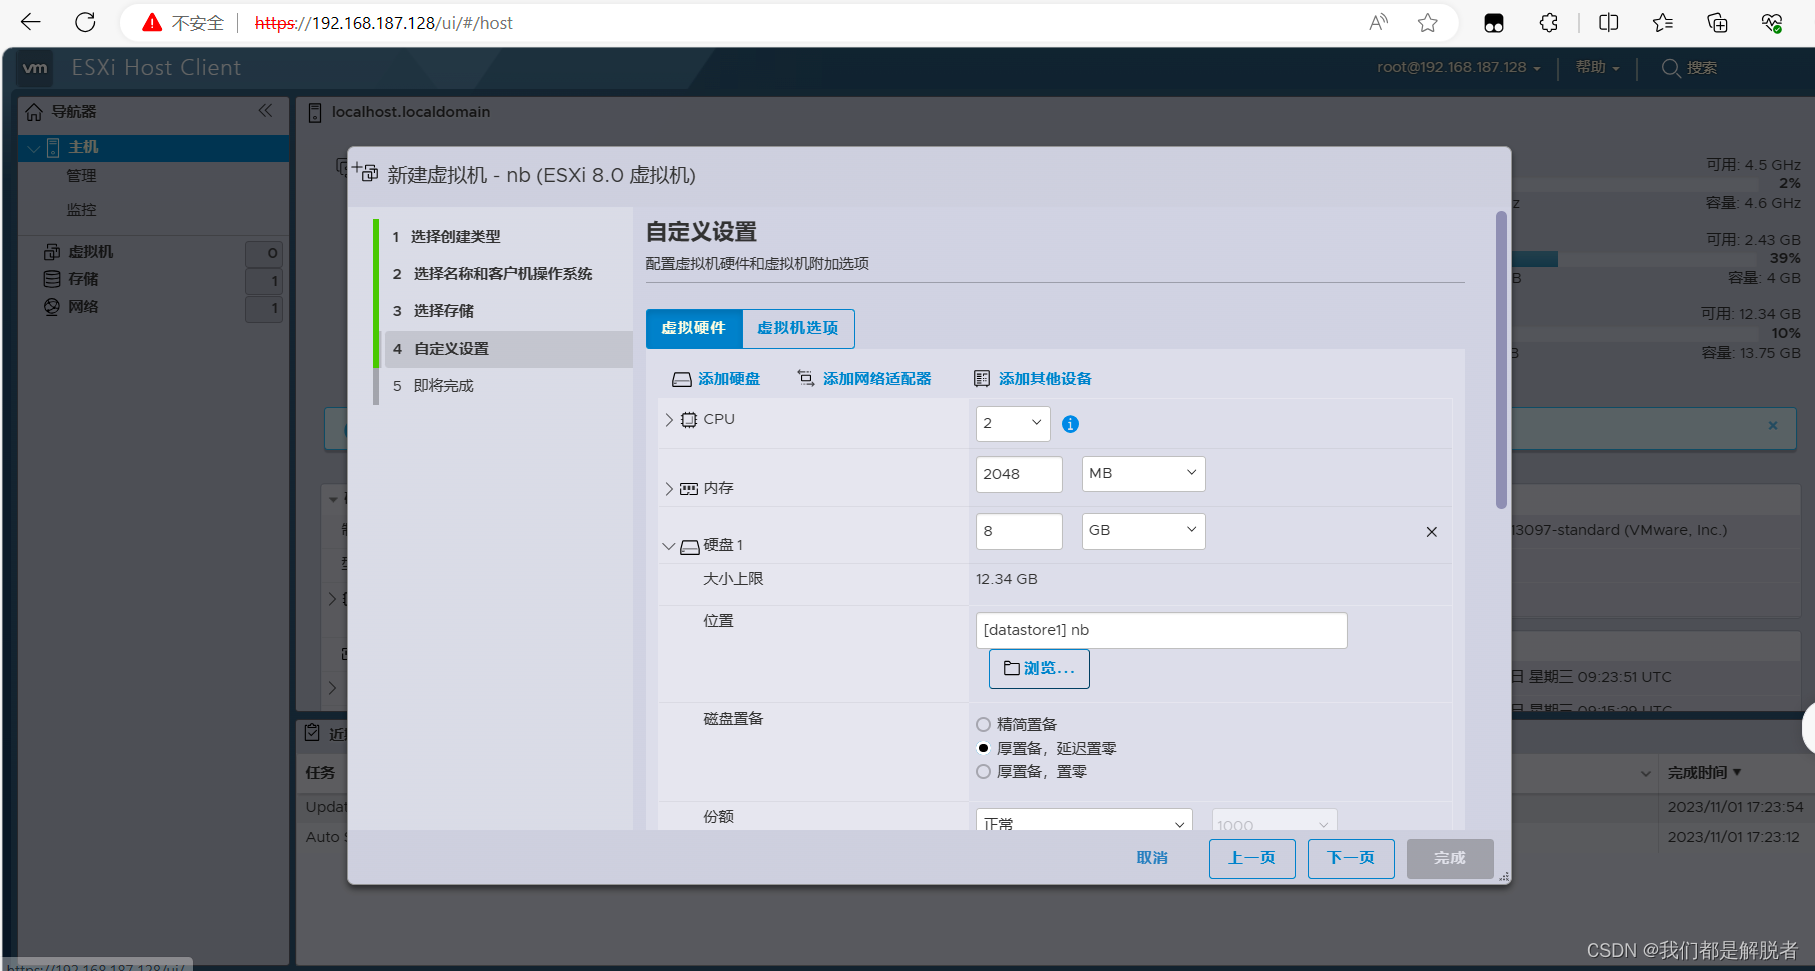Dismiss the blue notification banner with X
The height and width of the screenshot is (971, 1815).
pyautogui.click(x=1773, y=425)
